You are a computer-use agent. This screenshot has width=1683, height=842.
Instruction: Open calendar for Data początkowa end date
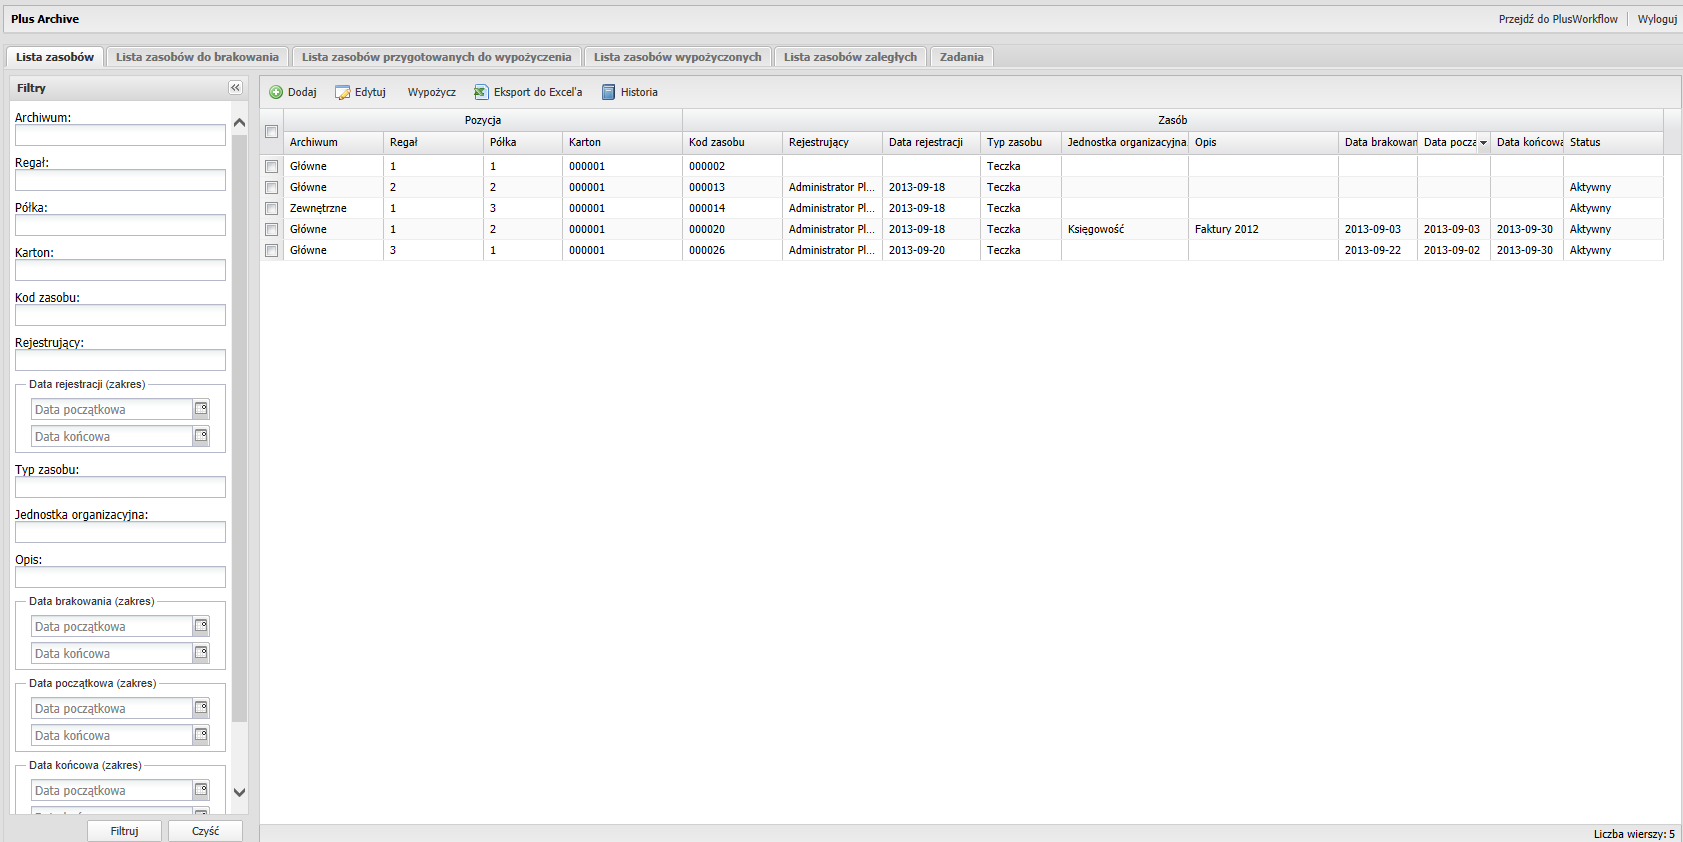tap(201, 735)
